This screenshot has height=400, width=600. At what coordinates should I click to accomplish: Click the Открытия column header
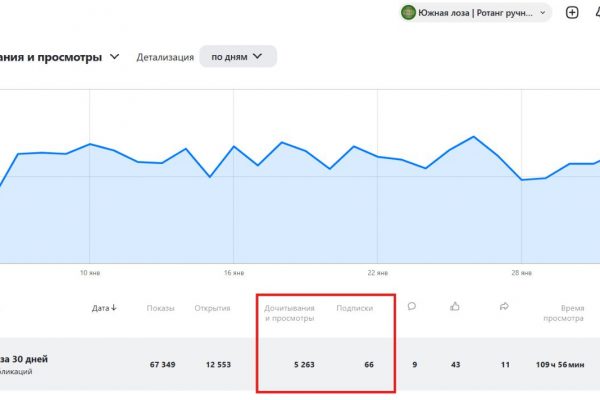211,308
